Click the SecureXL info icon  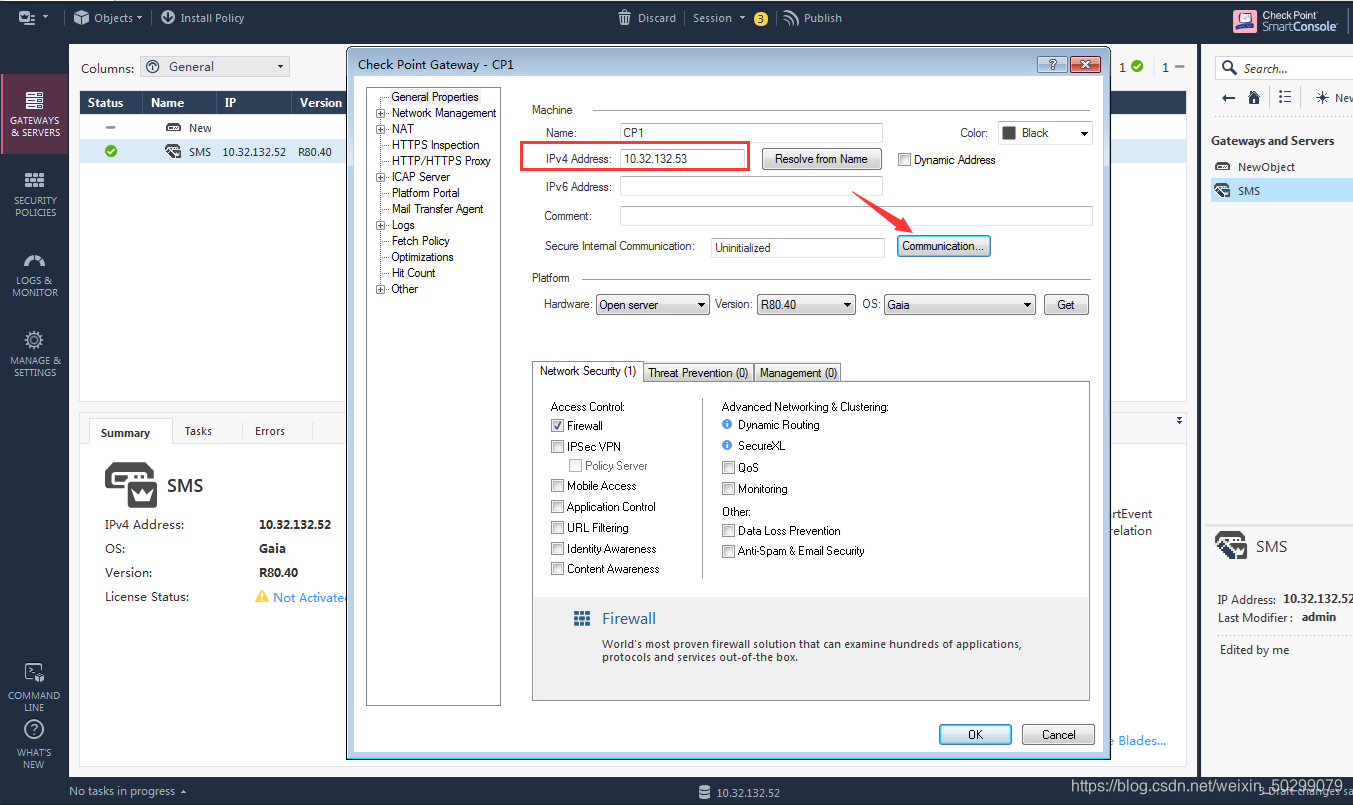pyautogui.click(x=727, y=446)
